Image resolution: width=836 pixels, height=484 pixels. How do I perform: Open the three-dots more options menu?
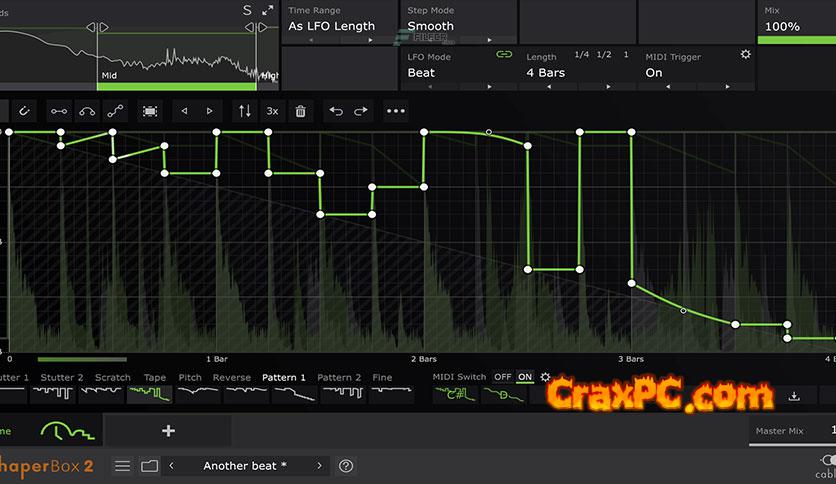click(396, 111)
